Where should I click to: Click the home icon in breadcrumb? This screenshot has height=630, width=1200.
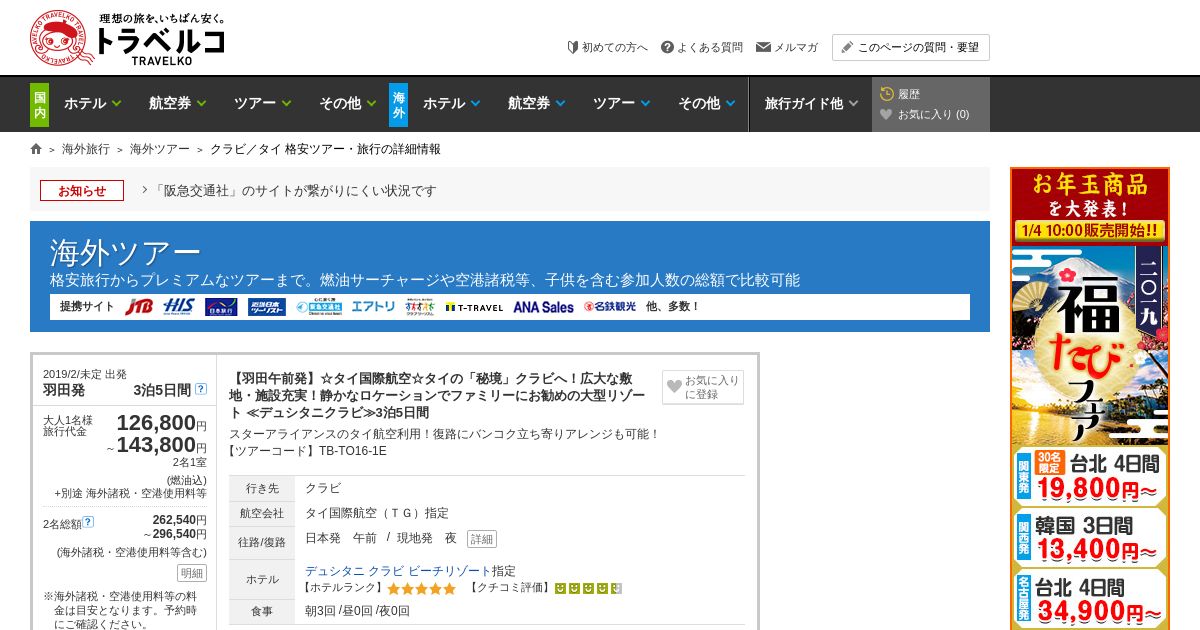point(36,149)
